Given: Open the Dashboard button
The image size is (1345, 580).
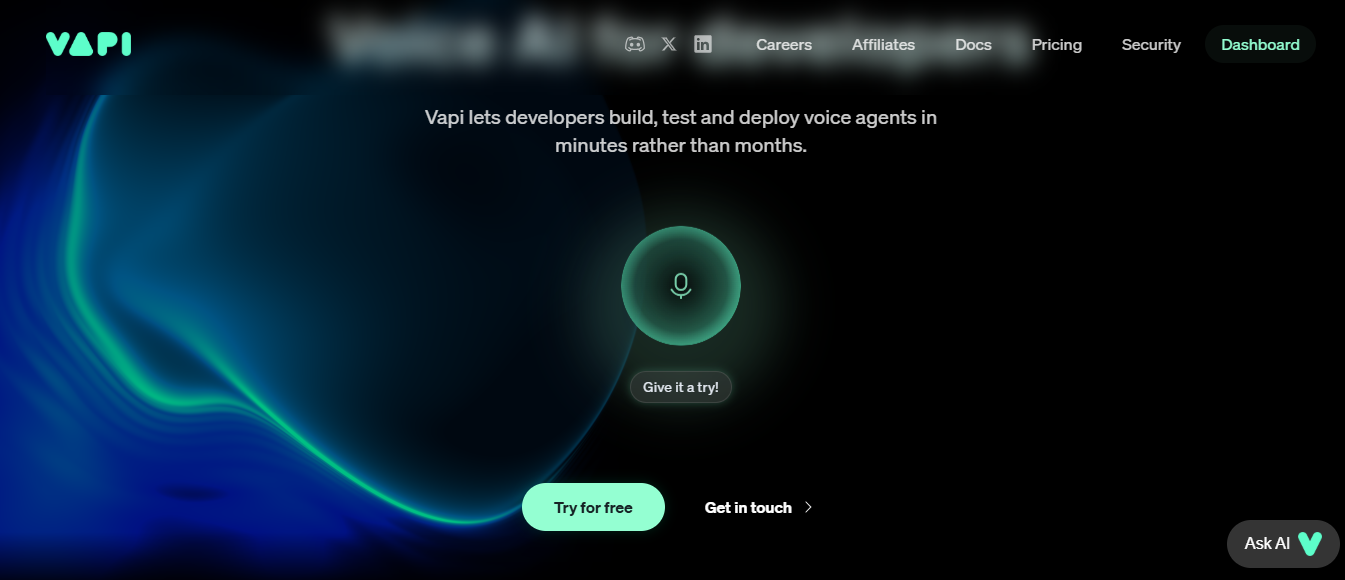Looking at the screenshot, I should (1260, 45).
